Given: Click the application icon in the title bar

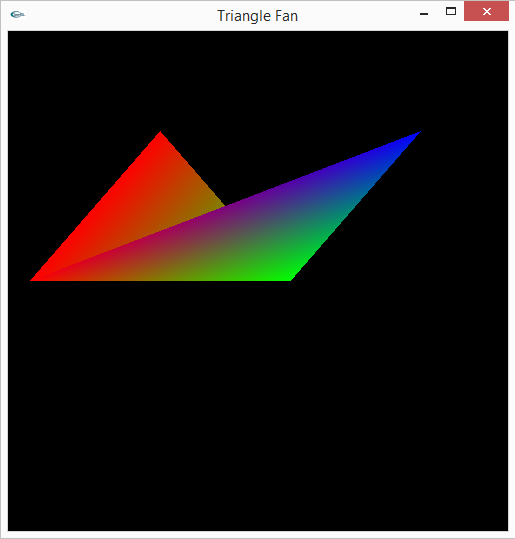Looking at the screenshot, I should tap(18, 14).
